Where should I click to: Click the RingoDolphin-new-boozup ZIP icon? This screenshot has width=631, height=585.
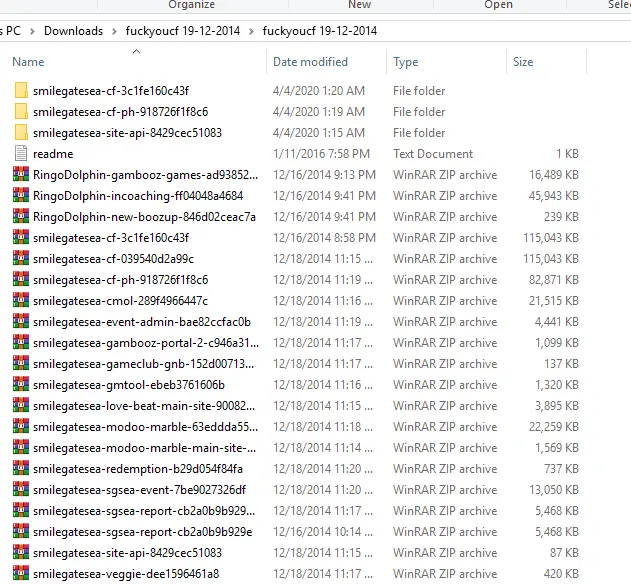tap(21, 216)
